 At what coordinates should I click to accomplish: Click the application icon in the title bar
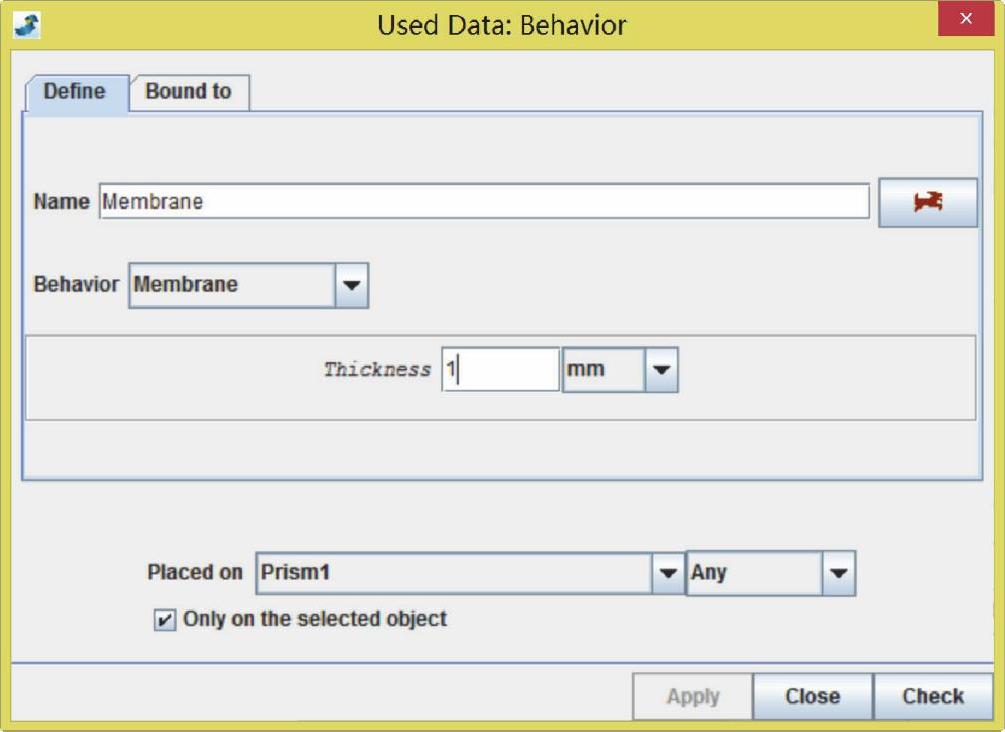click(26, 24)
